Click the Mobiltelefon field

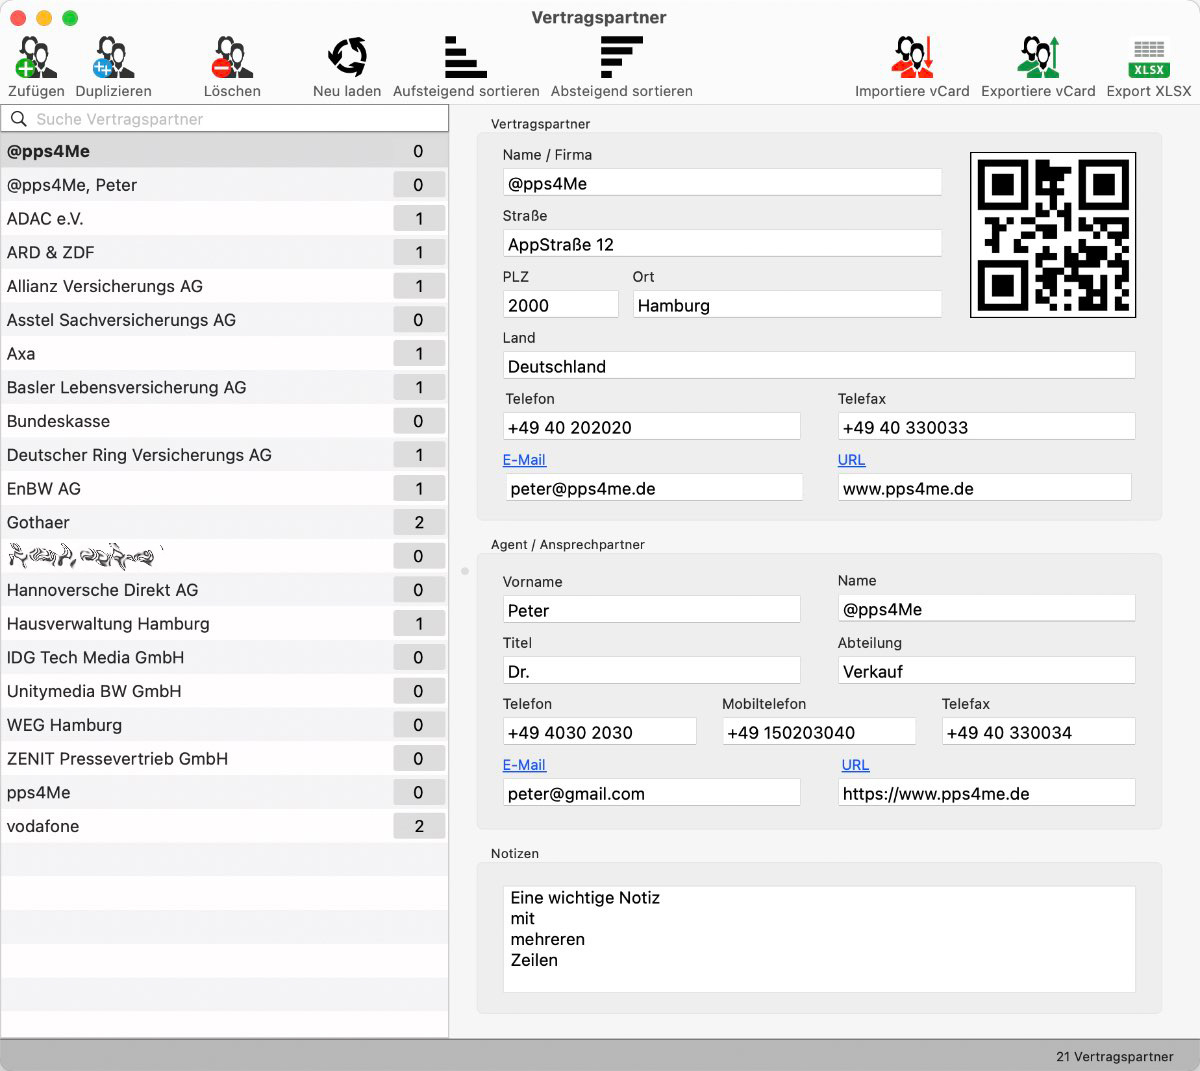(x=819, y=732)
